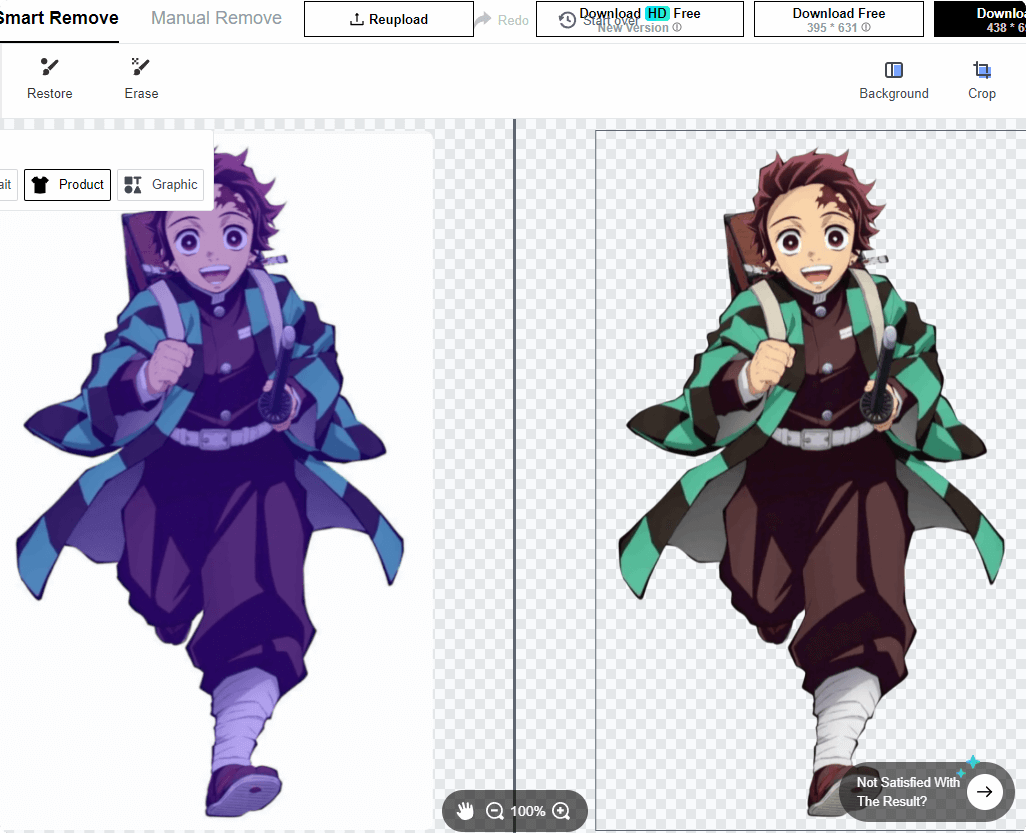Click the 100% zoom level text

click(528, 811)
